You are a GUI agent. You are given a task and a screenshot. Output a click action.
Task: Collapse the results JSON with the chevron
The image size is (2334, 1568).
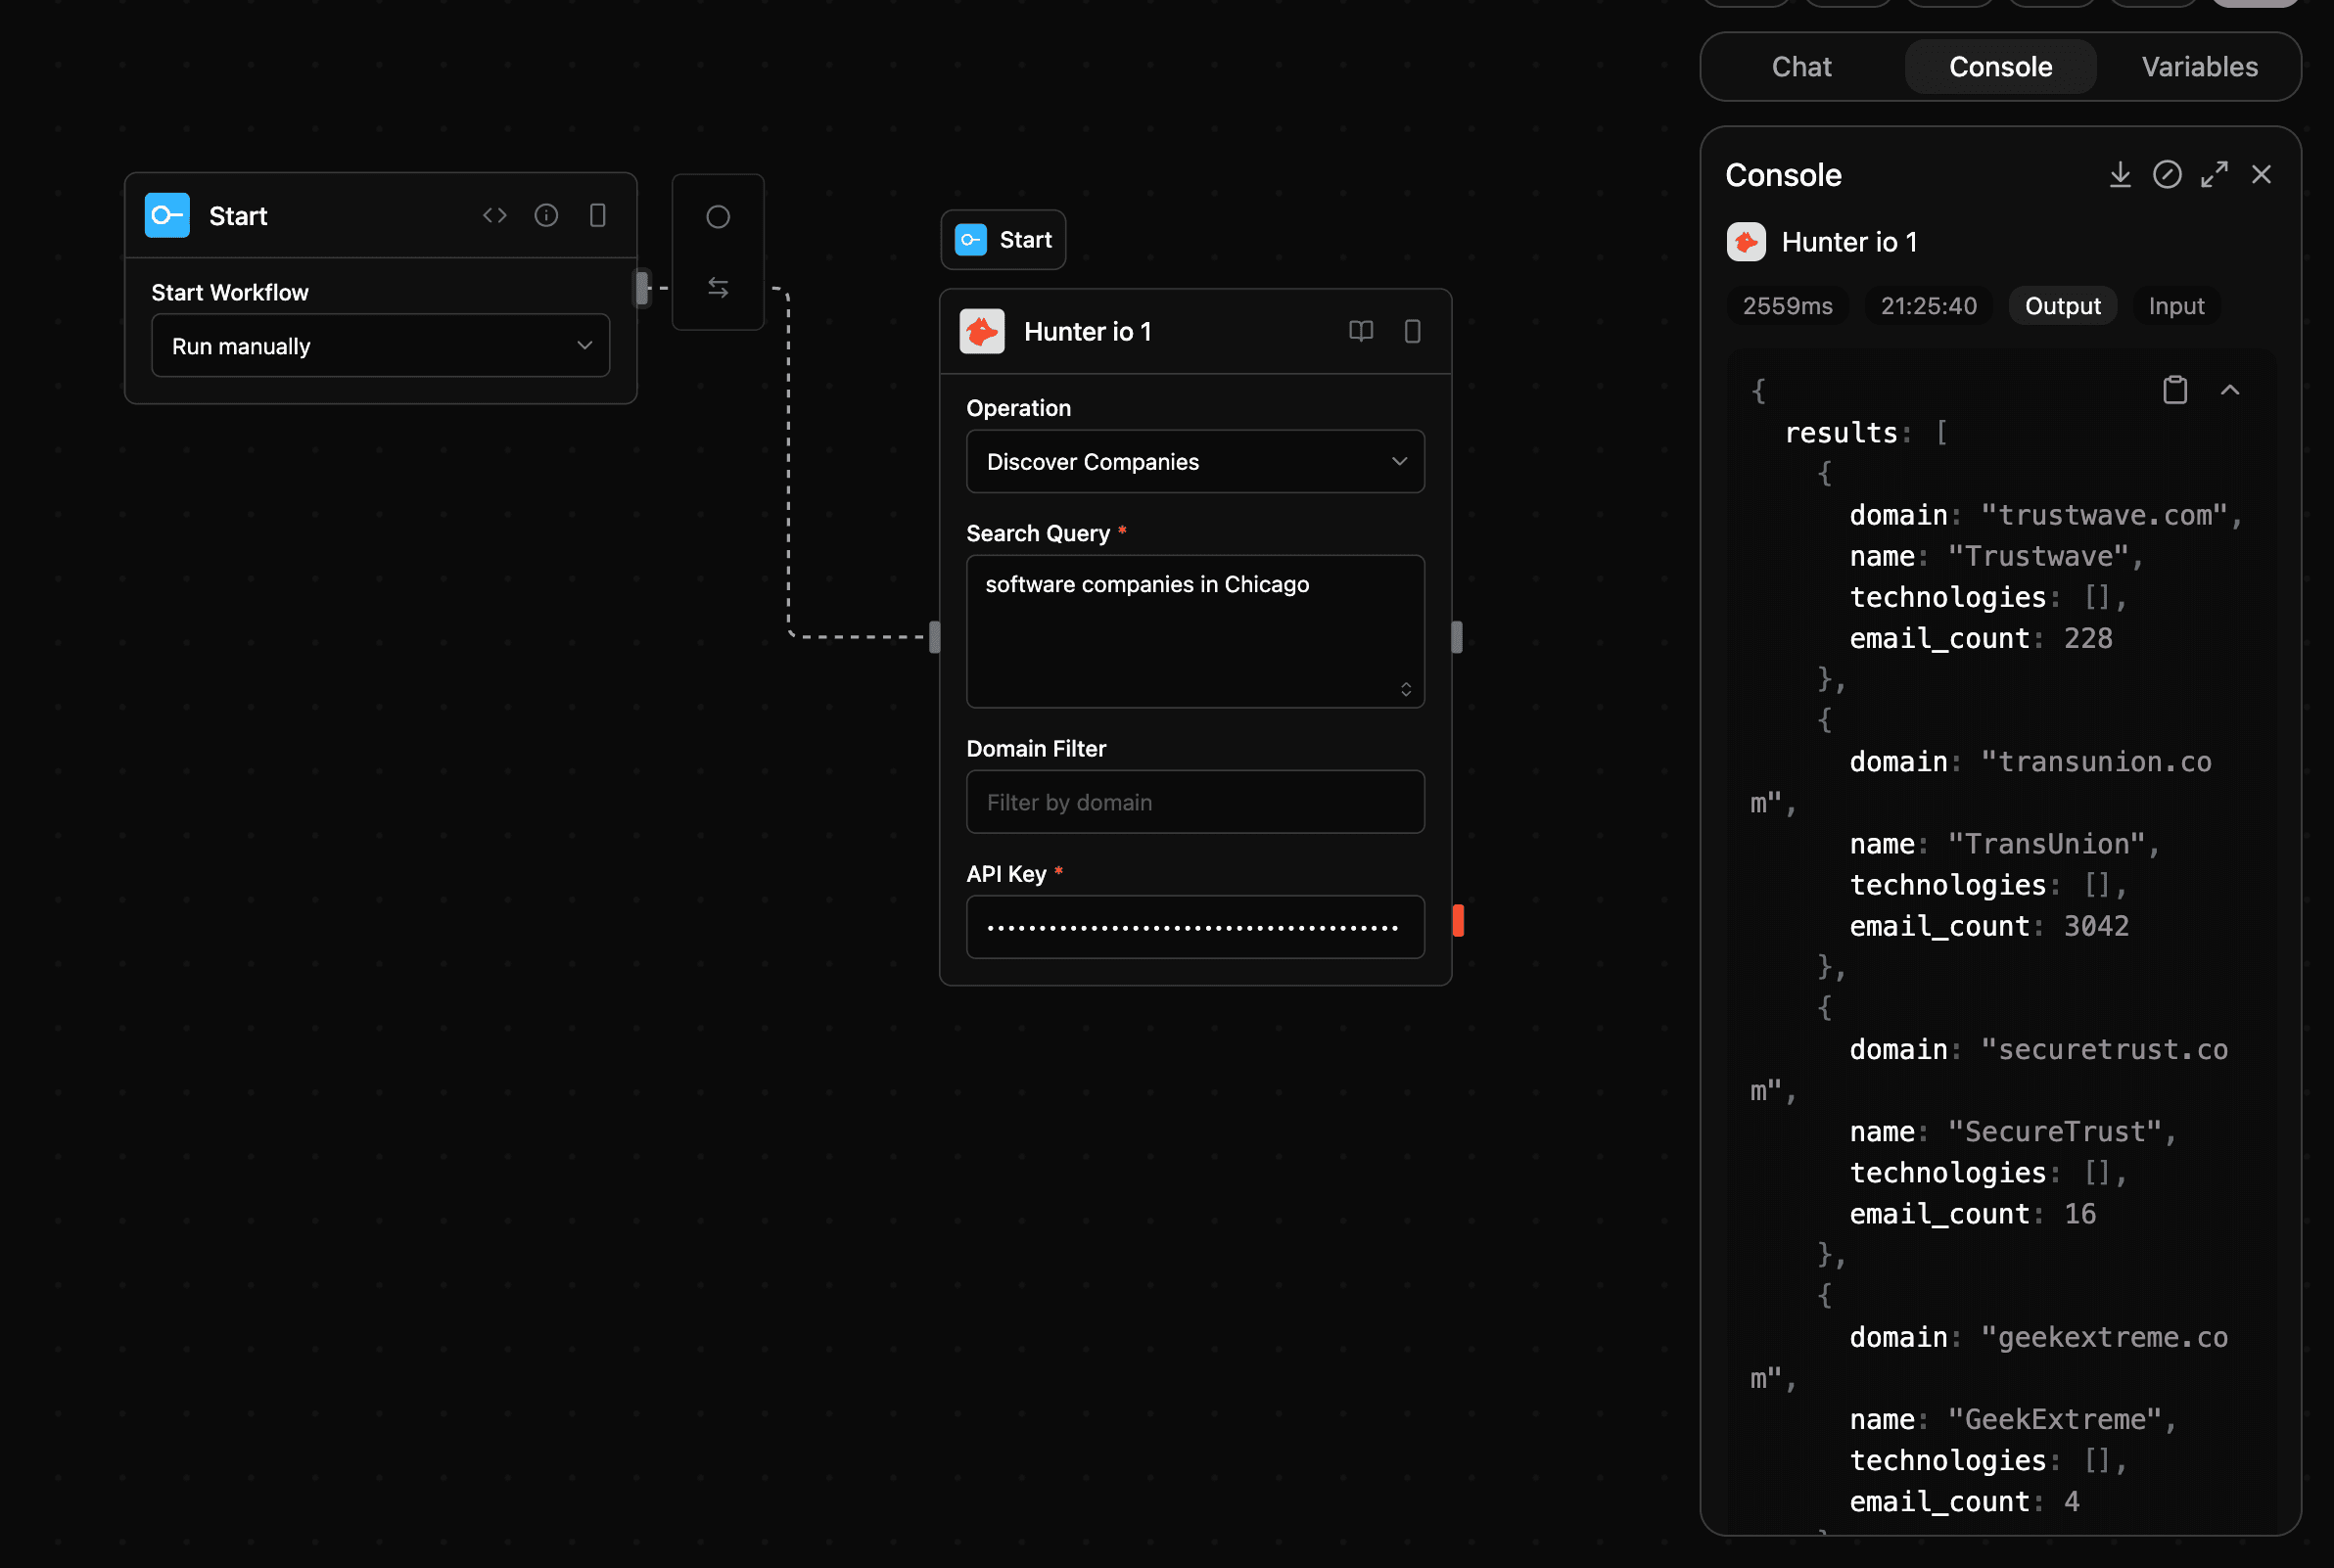point(2231,389)
